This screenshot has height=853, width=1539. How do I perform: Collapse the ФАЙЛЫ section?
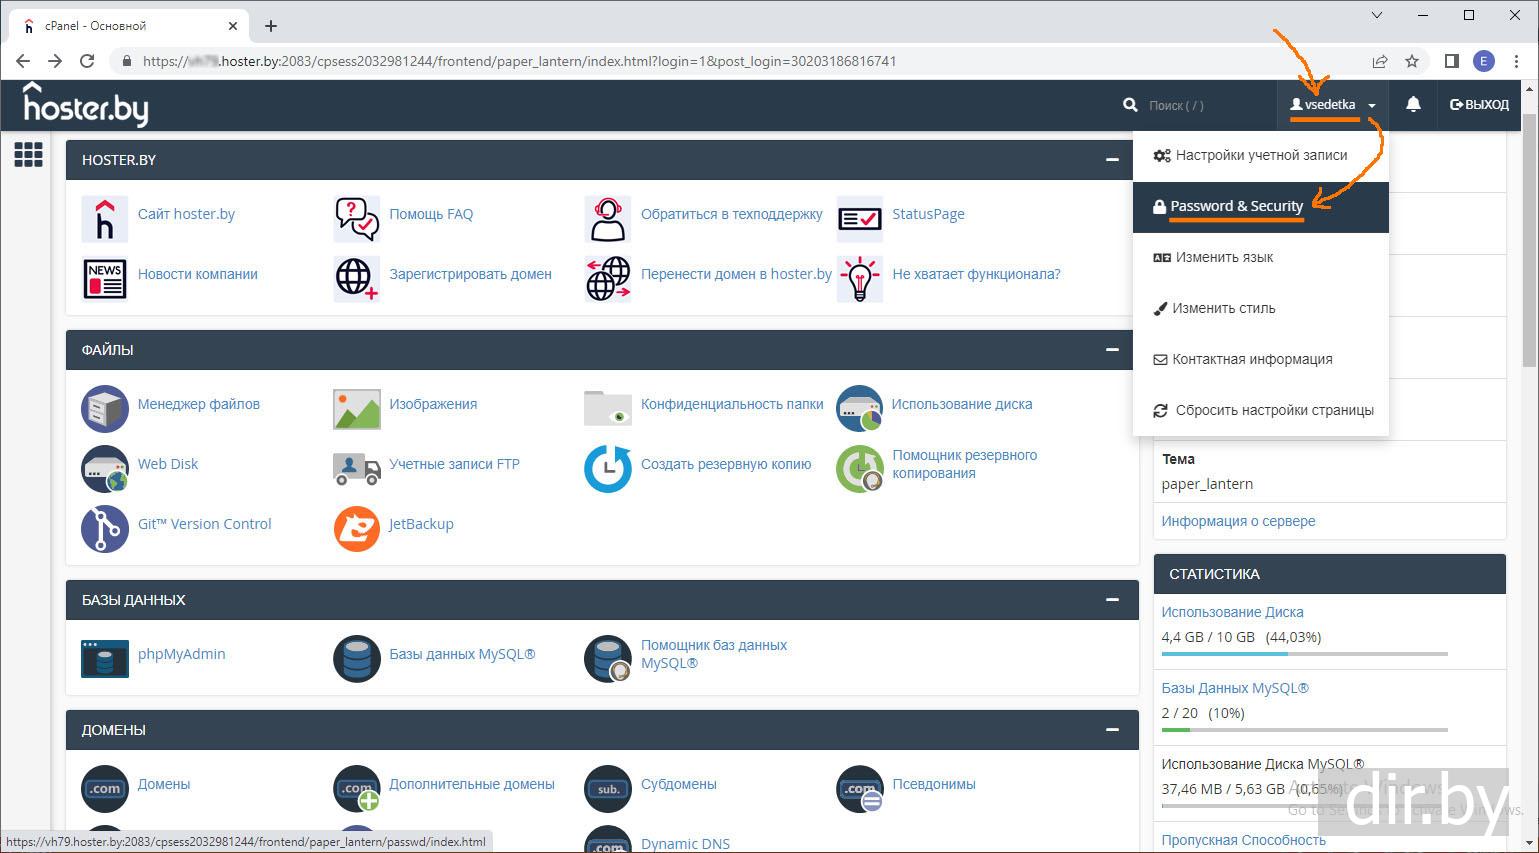tap(1112, 350)
